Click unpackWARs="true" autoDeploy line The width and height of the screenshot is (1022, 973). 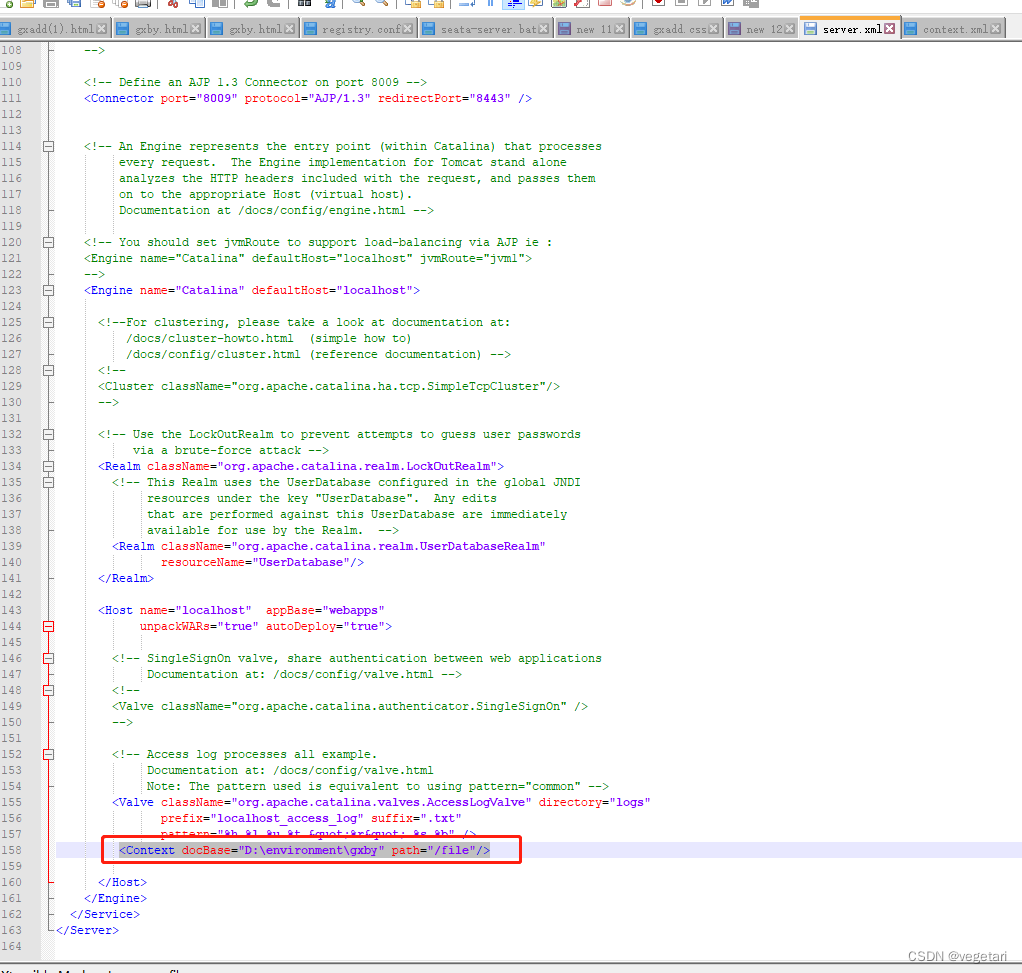tap(265, 626)
